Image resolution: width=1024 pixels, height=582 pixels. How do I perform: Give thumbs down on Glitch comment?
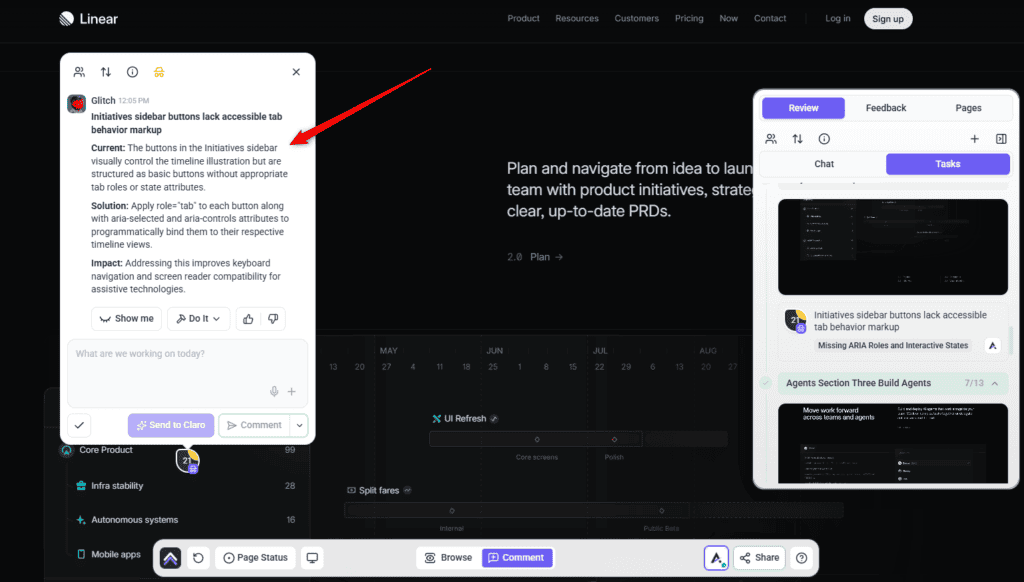(273, 319)
